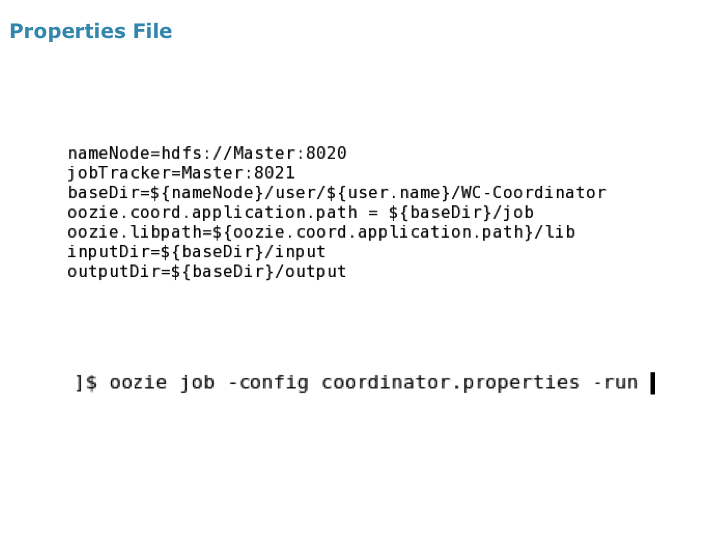This screenshot has width=720, height=540.
Task: Click the ]$ shell prompt
Action: (x=86, y=382)
